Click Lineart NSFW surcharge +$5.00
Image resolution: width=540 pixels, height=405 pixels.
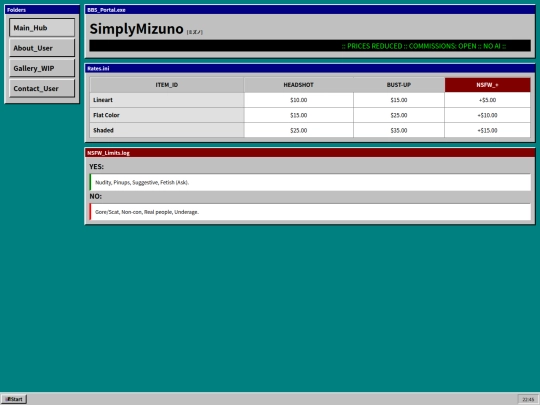(487, 100)
